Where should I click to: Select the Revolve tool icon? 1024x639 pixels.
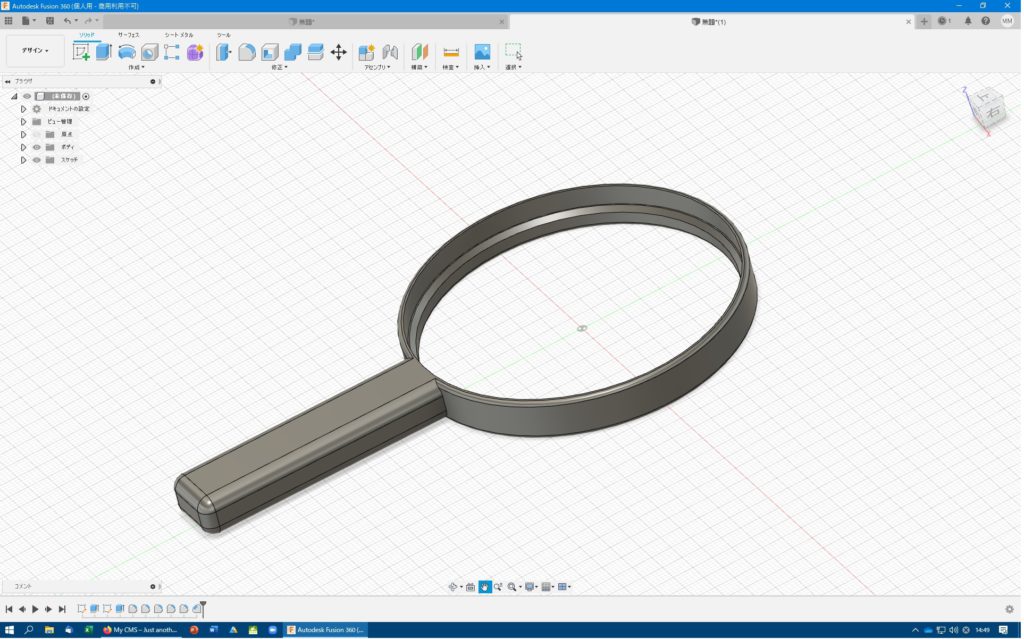pyautogui.click(x=127, y=52)
